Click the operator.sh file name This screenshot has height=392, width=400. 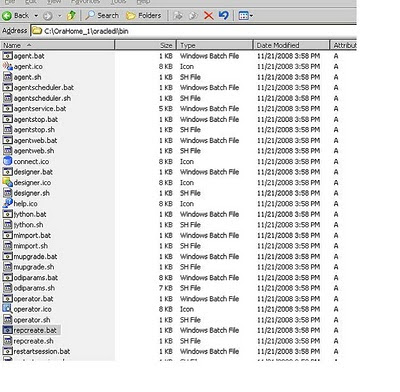[x=32, y=320]
